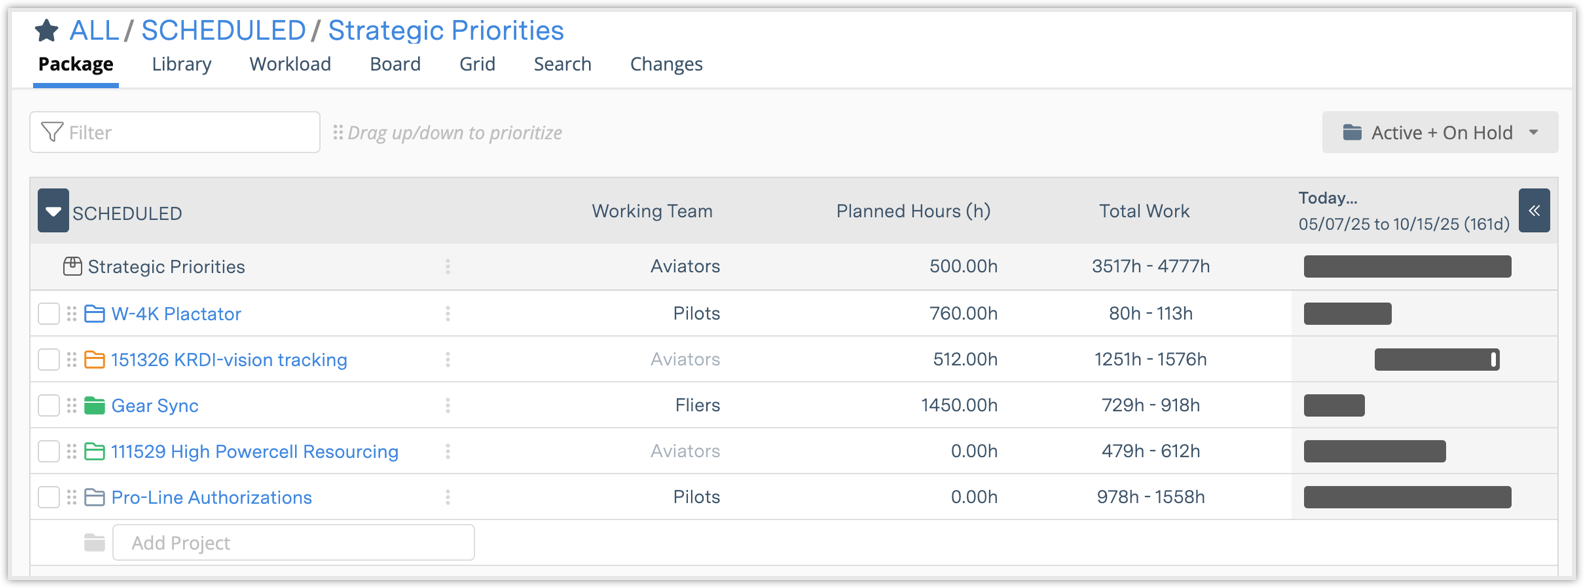Click the orange folder icon for KRDI-vision tracking

coord(95,360)
